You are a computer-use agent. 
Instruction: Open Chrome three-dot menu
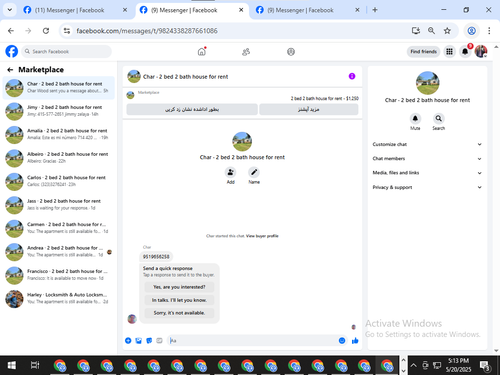(489, 31)
